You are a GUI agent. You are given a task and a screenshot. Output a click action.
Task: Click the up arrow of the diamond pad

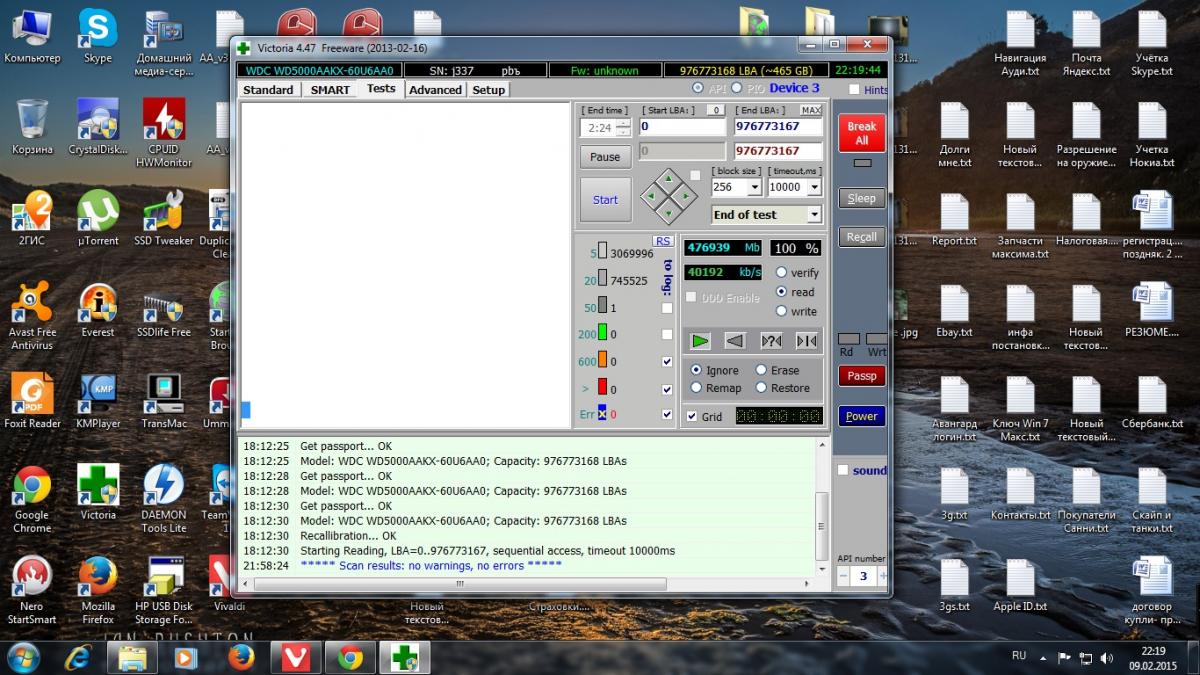point(669,180)
